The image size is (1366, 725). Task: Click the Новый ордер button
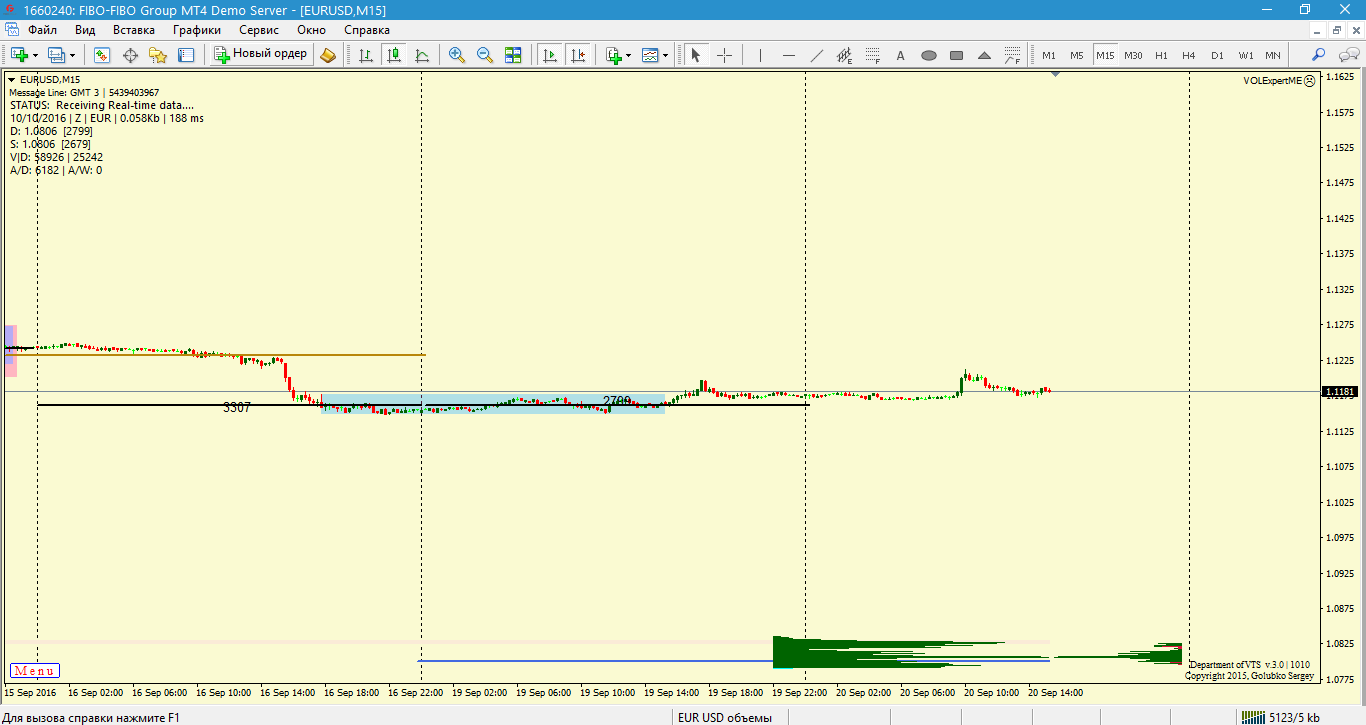pyautogui.click(x=261, y=54)
